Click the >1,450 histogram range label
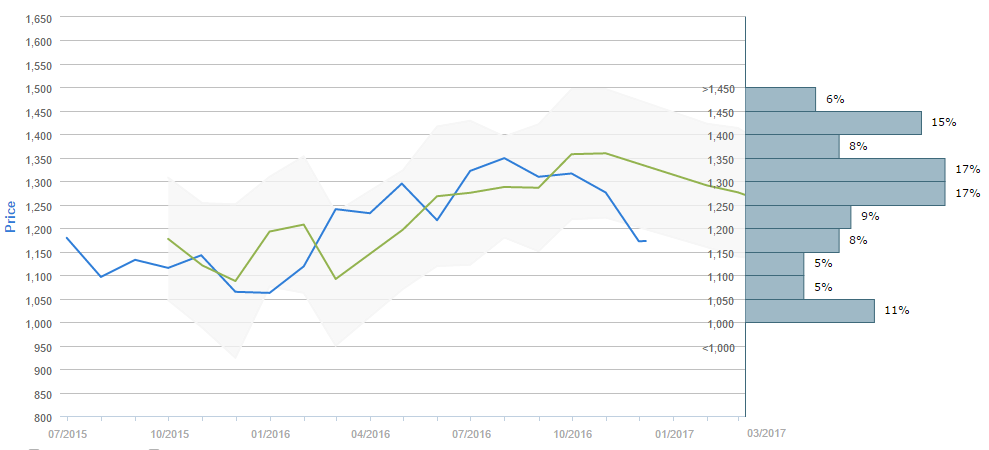 pyautogui.click(x=719, y=90)
